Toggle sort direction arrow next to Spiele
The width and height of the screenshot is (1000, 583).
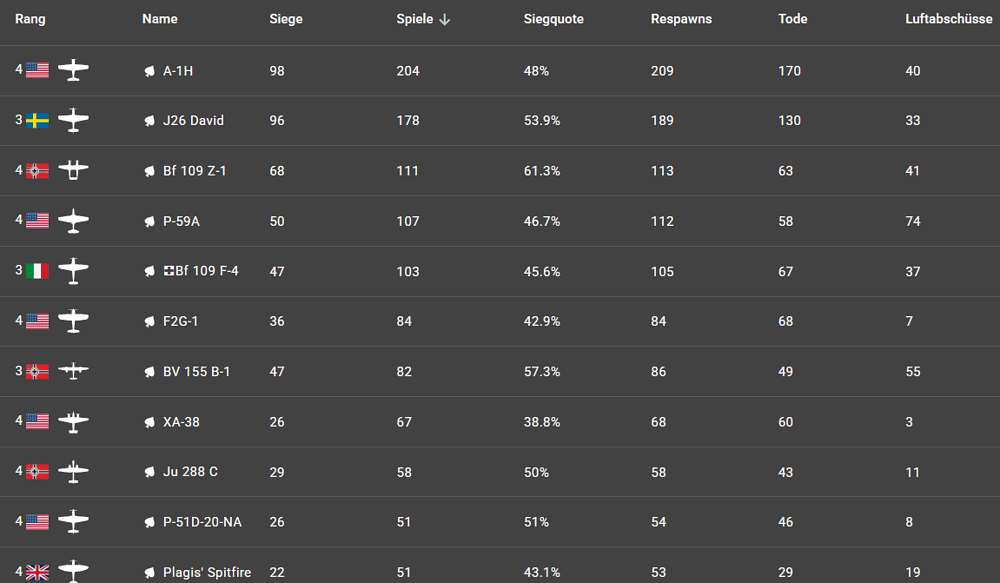point(445,20)
